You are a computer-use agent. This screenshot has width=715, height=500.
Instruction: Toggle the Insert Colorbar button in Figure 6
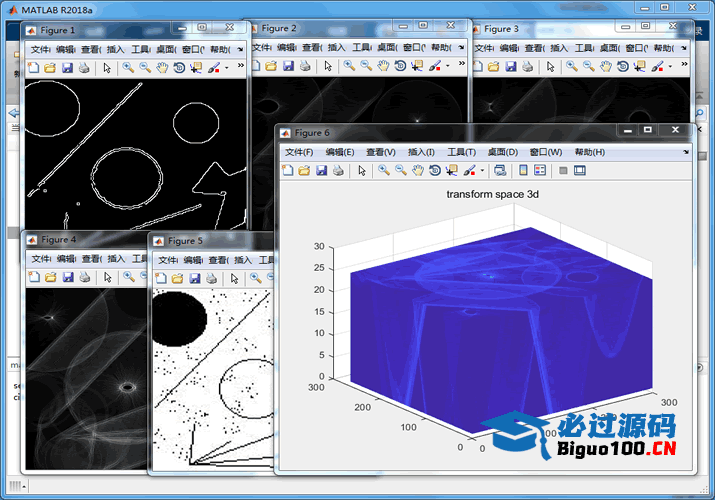point(523,171)
